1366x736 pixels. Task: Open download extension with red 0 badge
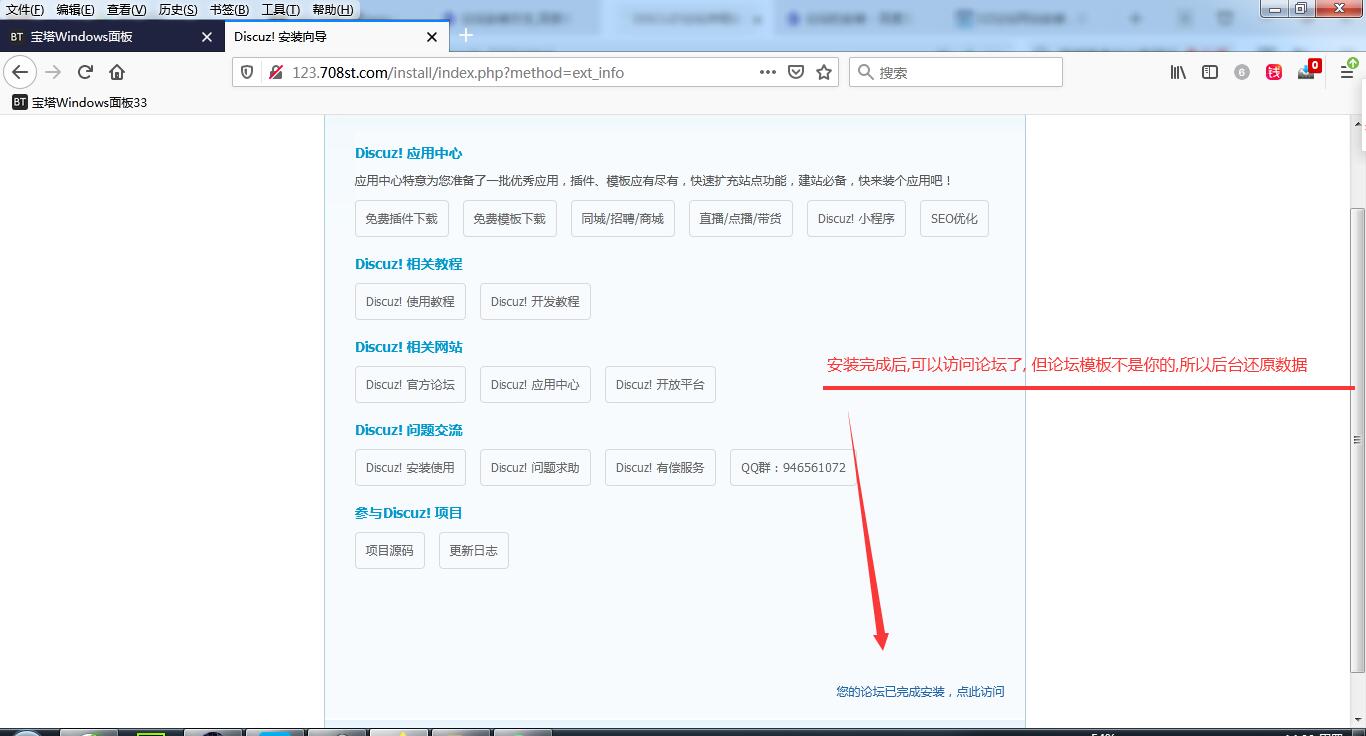(x=1307, y=71)
